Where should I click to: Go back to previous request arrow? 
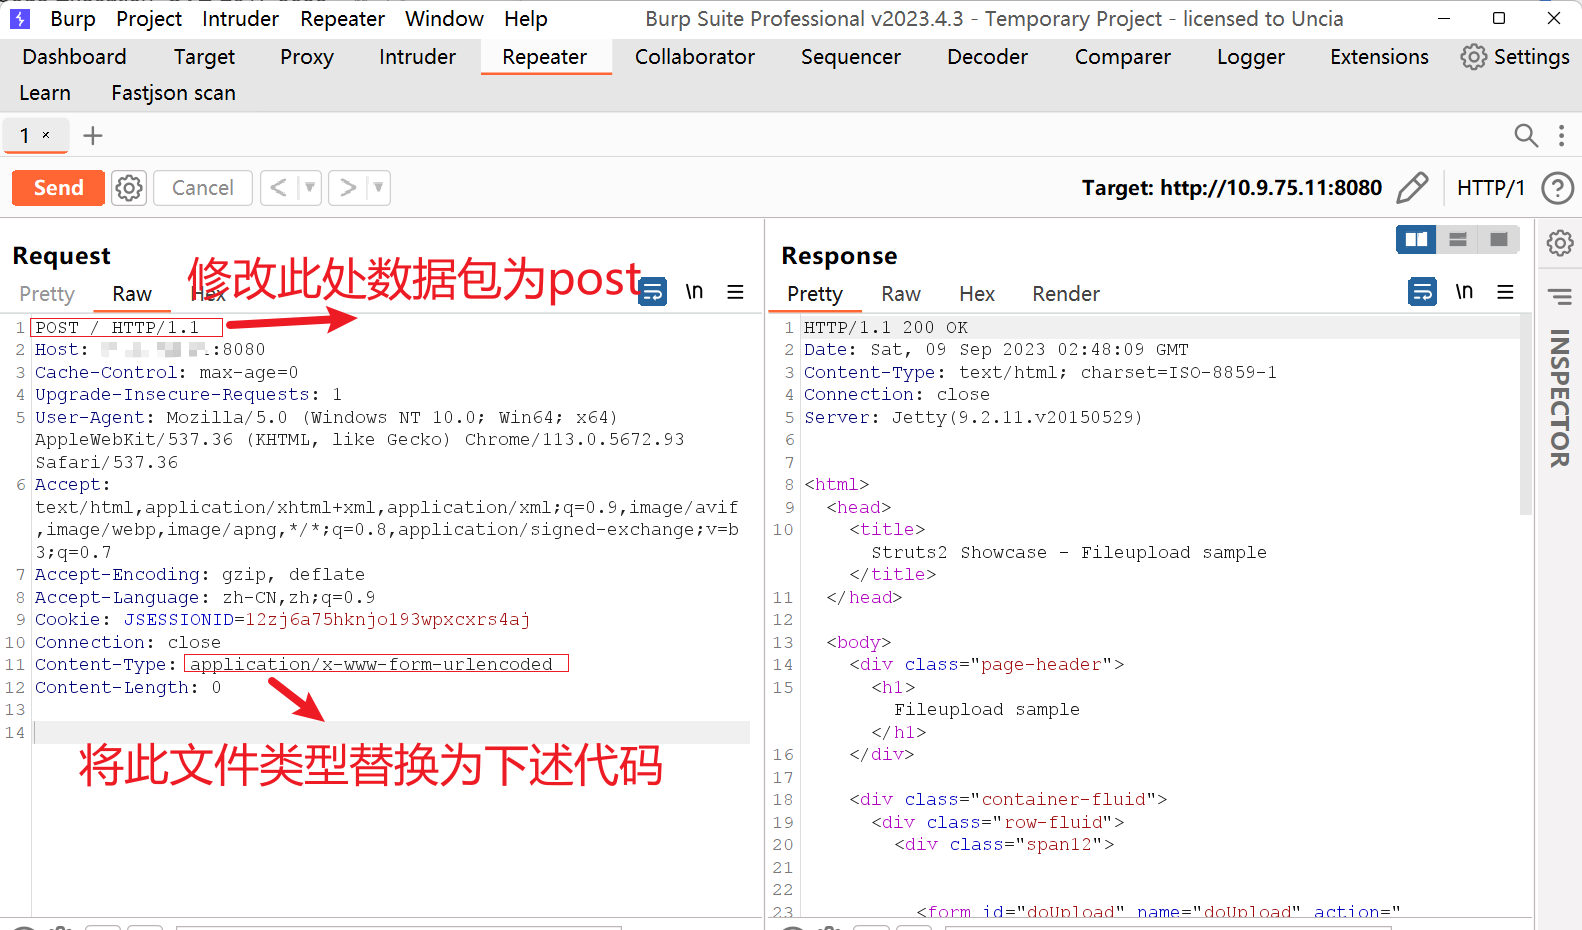point(278,187)
